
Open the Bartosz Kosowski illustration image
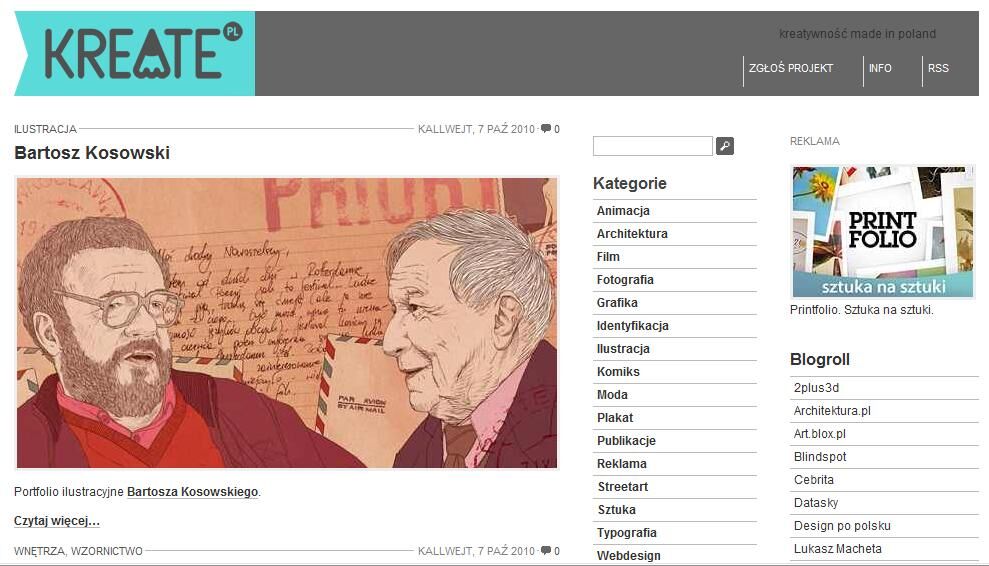coord(287,323)
